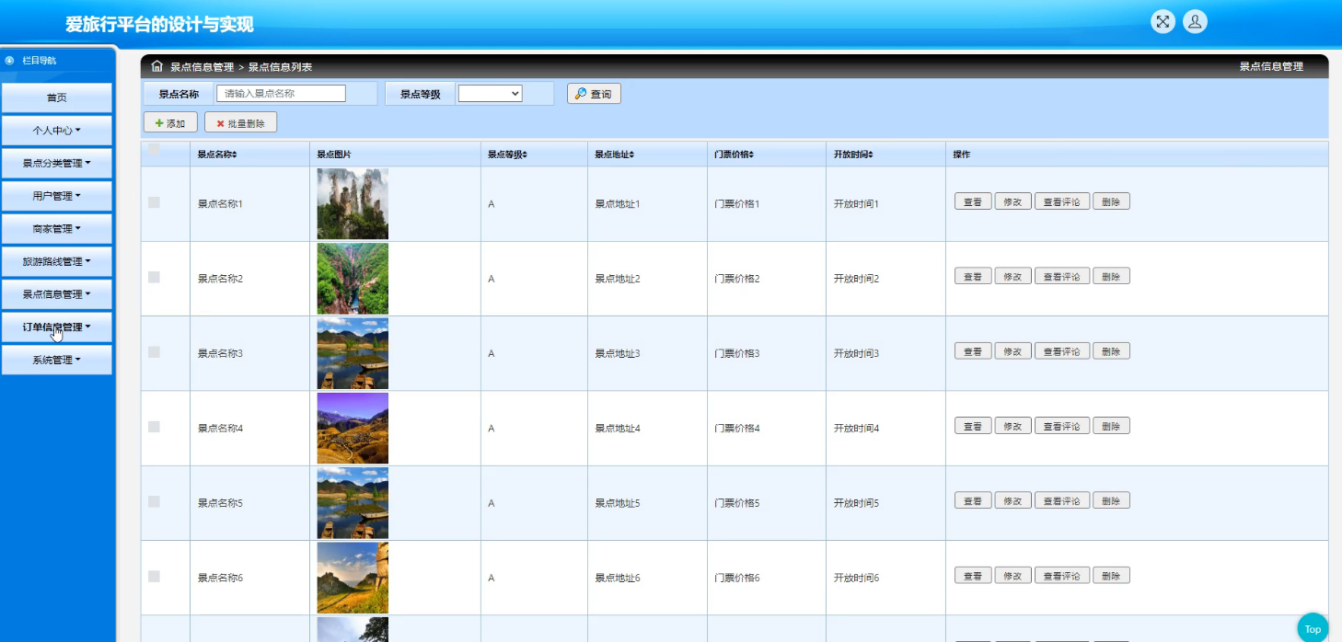1342x642 pixels.
Task: Open the thumbnail image of 景点名称4
Action: pos(352,429)
